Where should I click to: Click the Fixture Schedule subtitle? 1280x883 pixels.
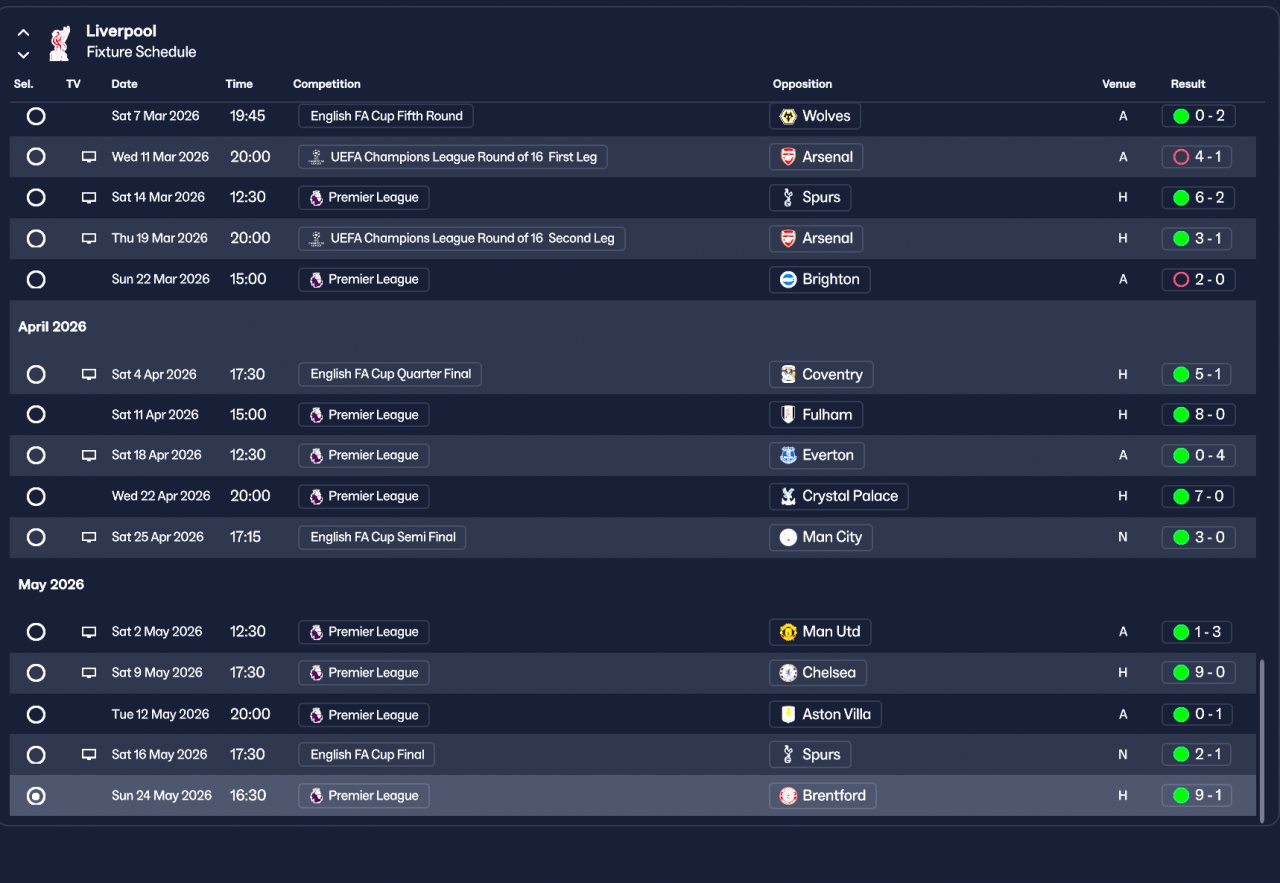point(141,52)
